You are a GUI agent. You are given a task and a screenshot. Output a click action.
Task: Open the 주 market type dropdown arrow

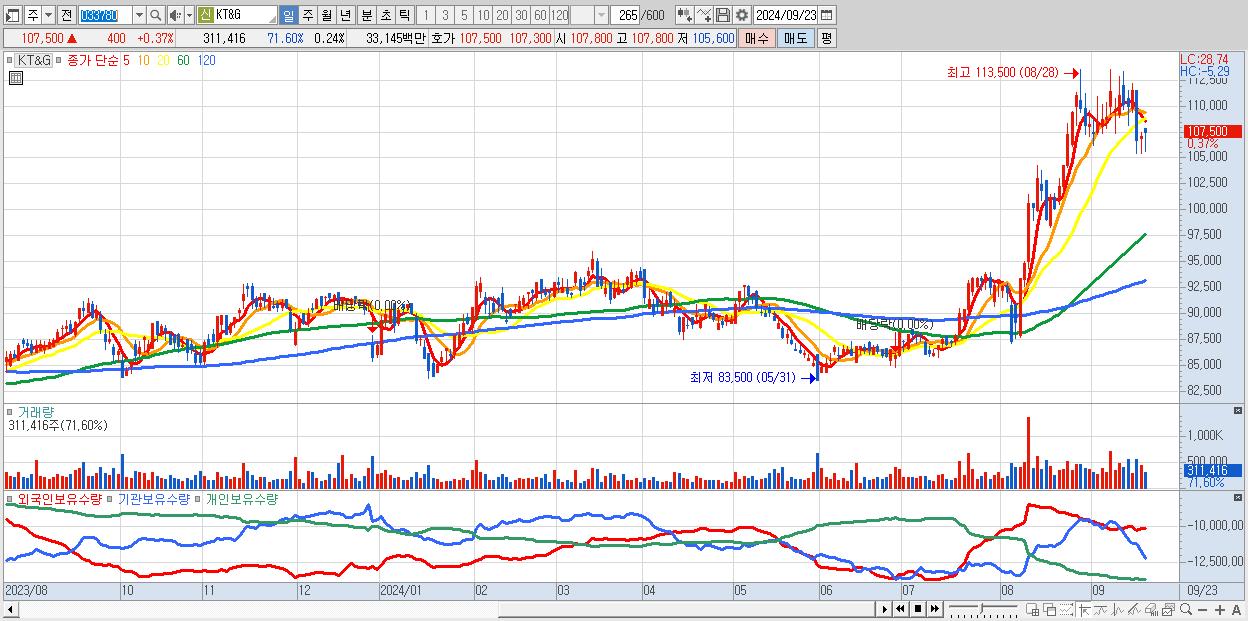click(x=48, y=15)
